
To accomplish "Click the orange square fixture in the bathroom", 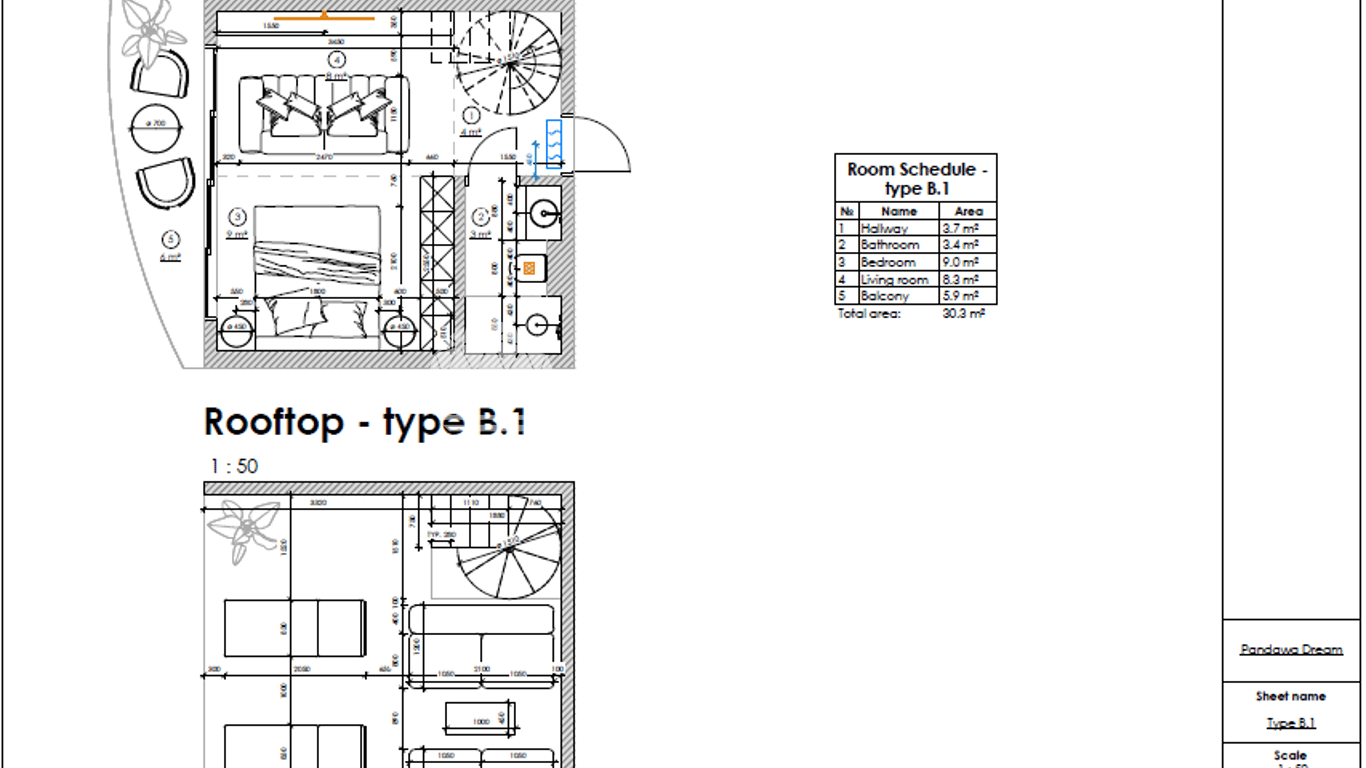I will tap(530, 267).
